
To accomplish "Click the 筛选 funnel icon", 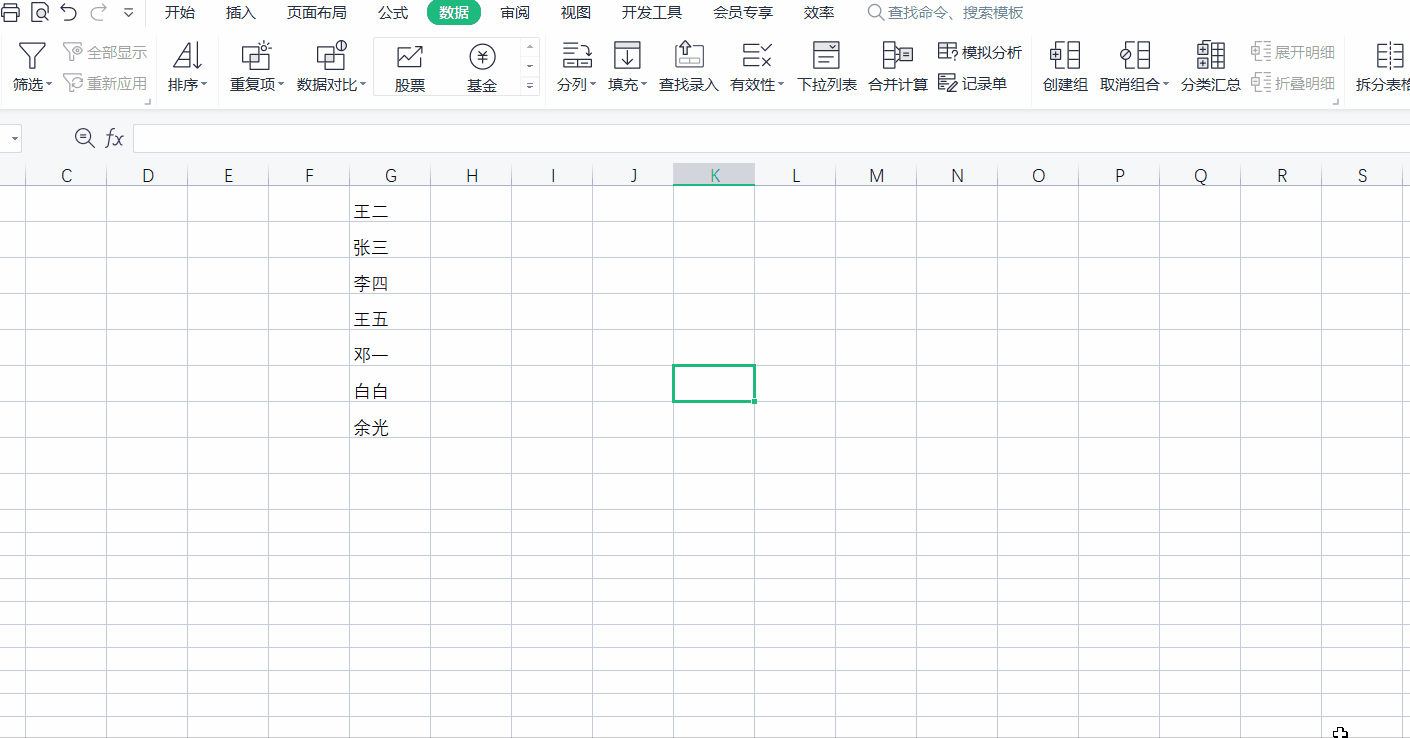I will (x=32, y=56).
